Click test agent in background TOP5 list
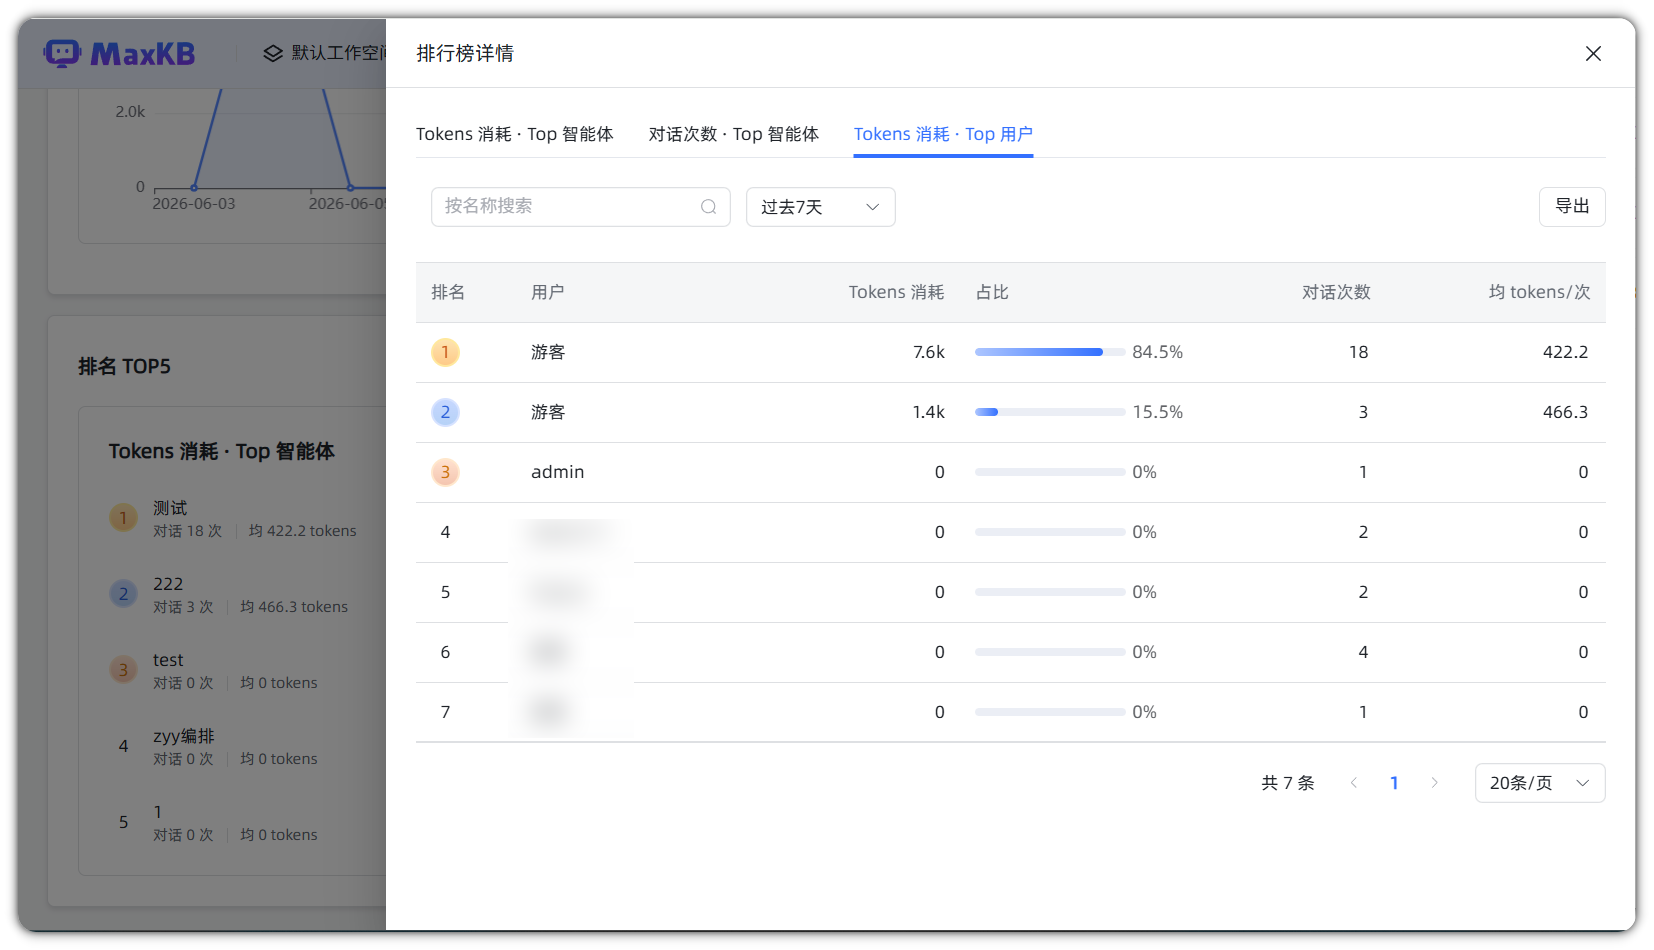 tap(168, 660)
